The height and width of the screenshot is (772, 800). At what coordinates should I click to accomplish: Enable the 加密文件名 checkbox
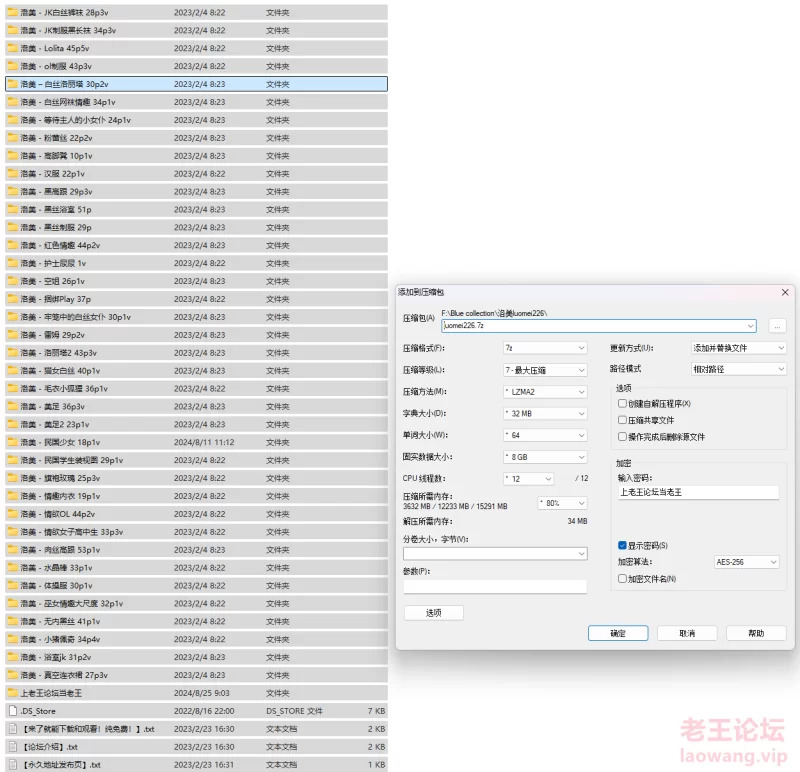coord(622,578)
